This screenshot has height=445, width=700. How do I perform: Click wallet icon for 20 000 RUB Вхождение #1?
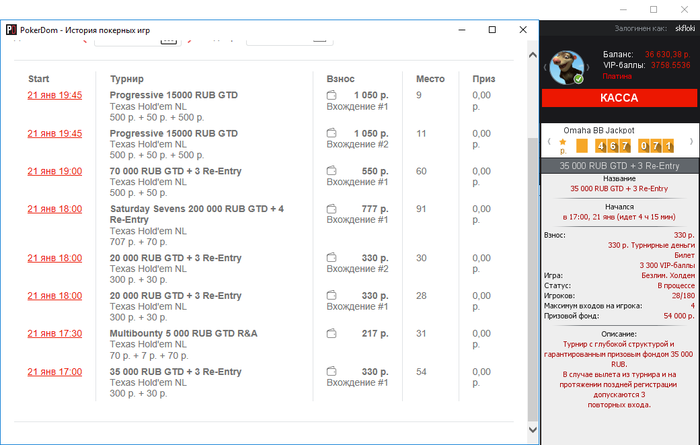[x=331, y=295]
